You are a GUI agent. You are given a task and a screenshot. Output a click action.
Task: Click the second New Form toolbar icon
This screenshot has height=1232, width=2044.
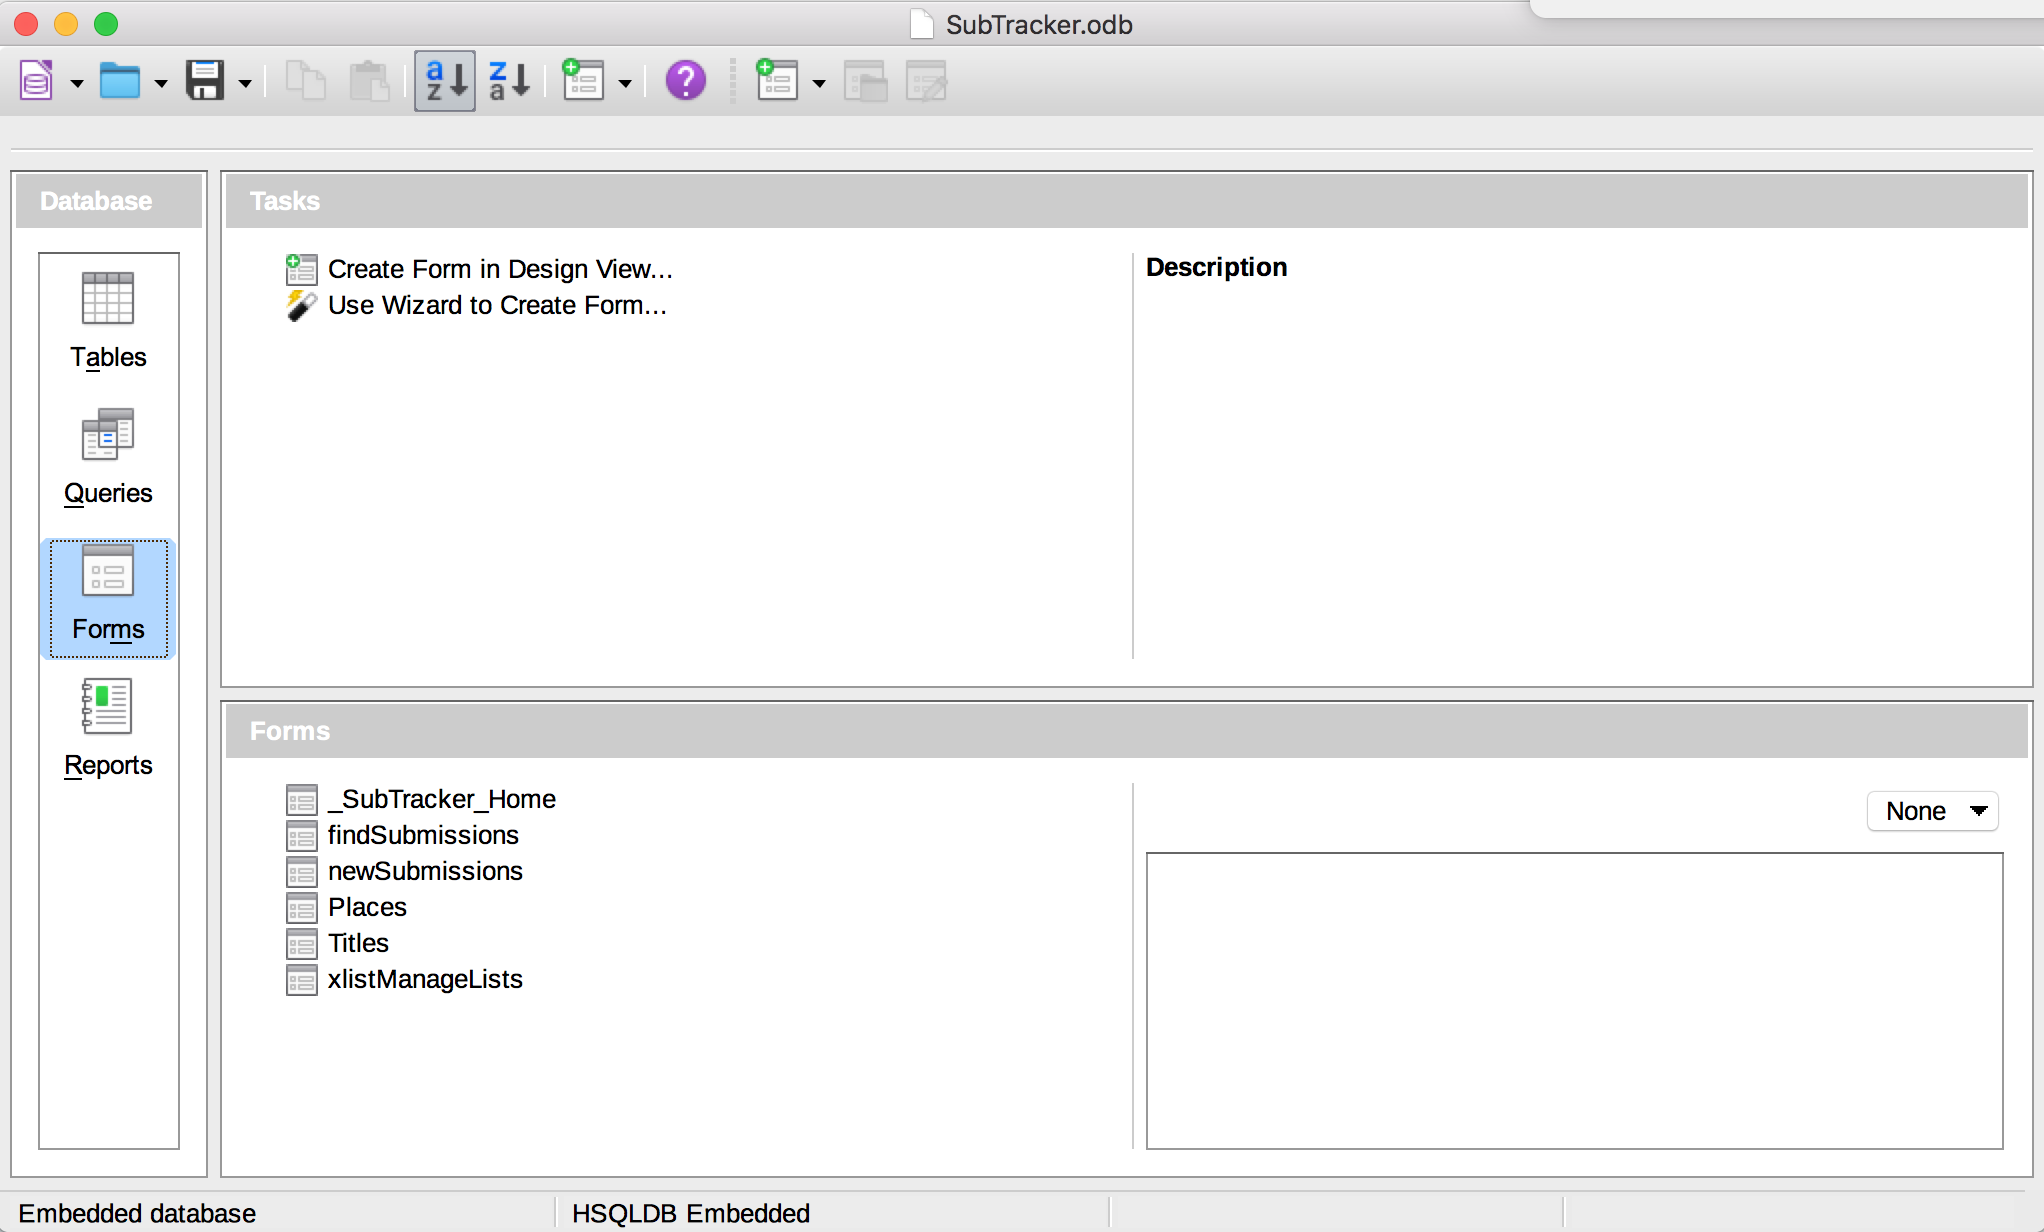[x=777, y=80]
